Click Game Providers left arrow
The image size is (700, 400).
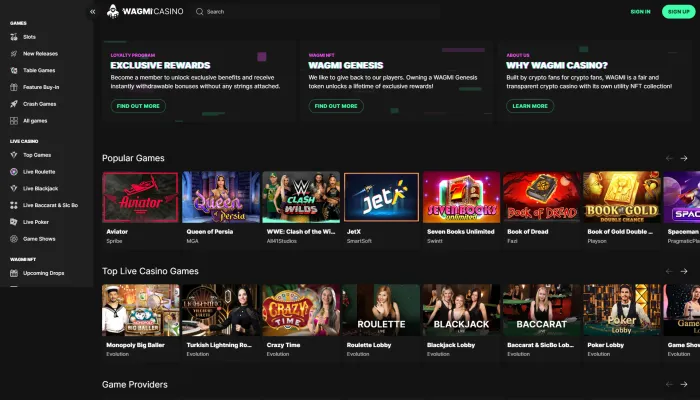pos(669,384)
